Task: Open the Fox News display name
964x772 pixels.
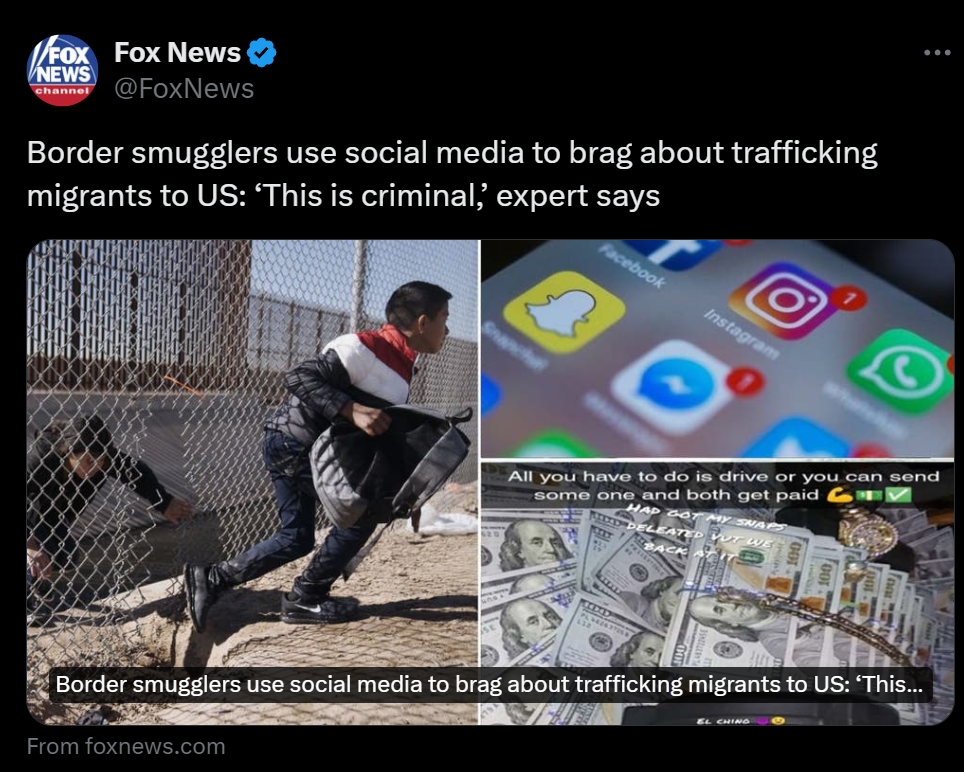Action: click(x=177, y=53)
